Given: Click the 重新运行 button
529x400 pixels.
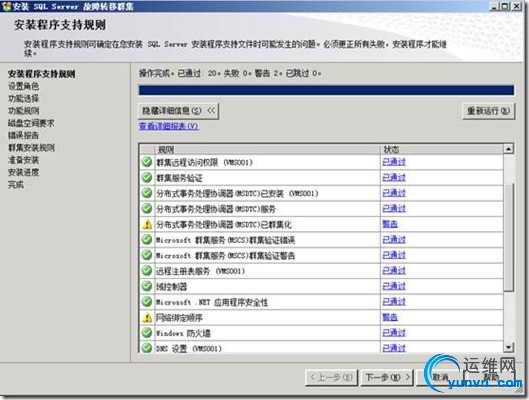Looking at the screenshot, I should point(488,111).
